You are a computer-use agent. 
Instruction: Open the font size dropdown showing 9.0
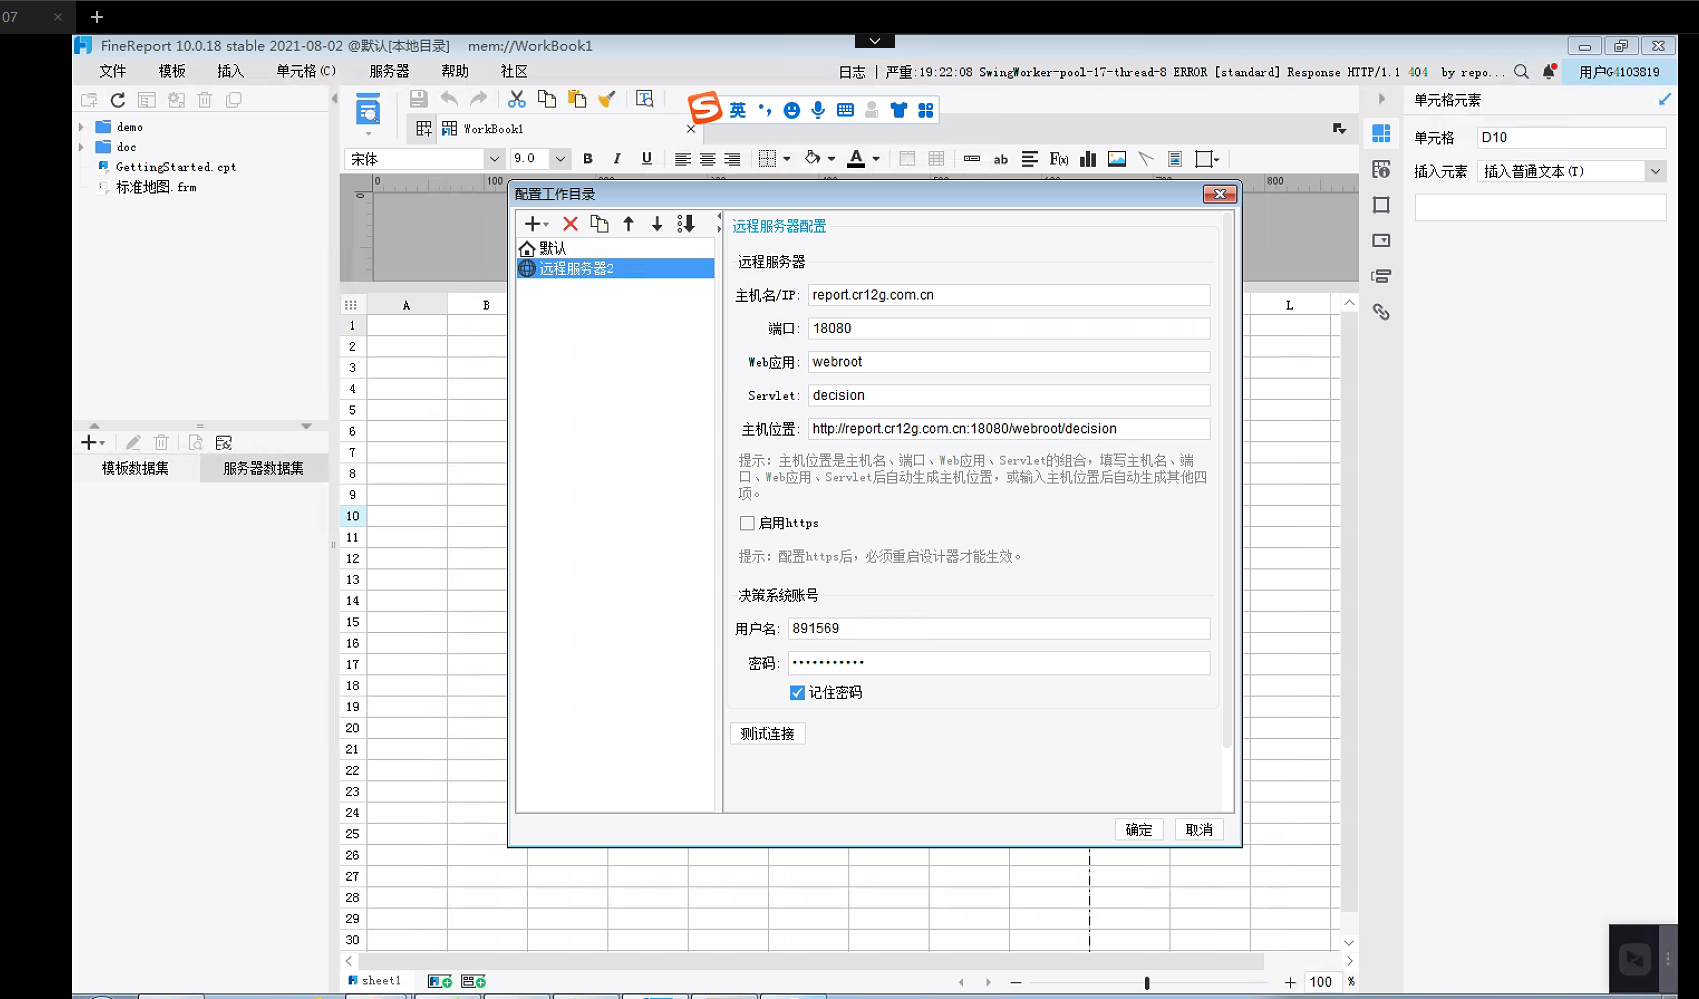[x=559, y=159]
